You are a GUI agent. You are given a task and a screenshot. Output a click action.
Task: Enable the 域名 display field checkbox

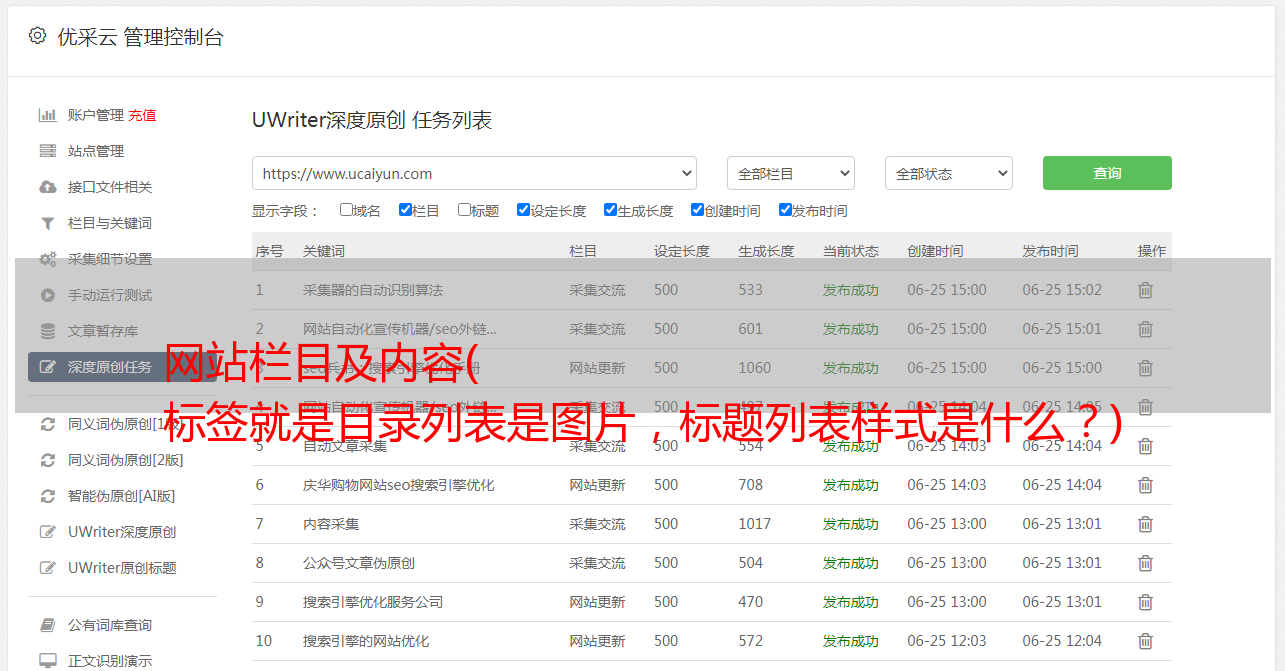[x=346, y=210]
